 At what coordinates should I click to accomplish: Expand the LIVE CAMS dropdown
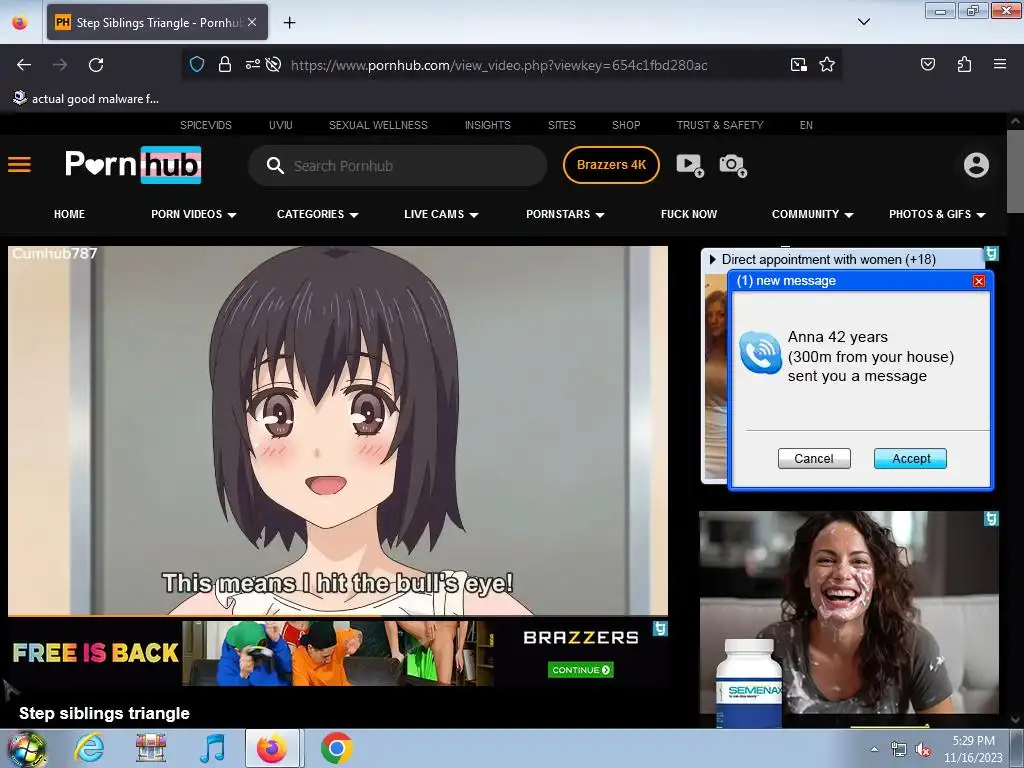441,214
